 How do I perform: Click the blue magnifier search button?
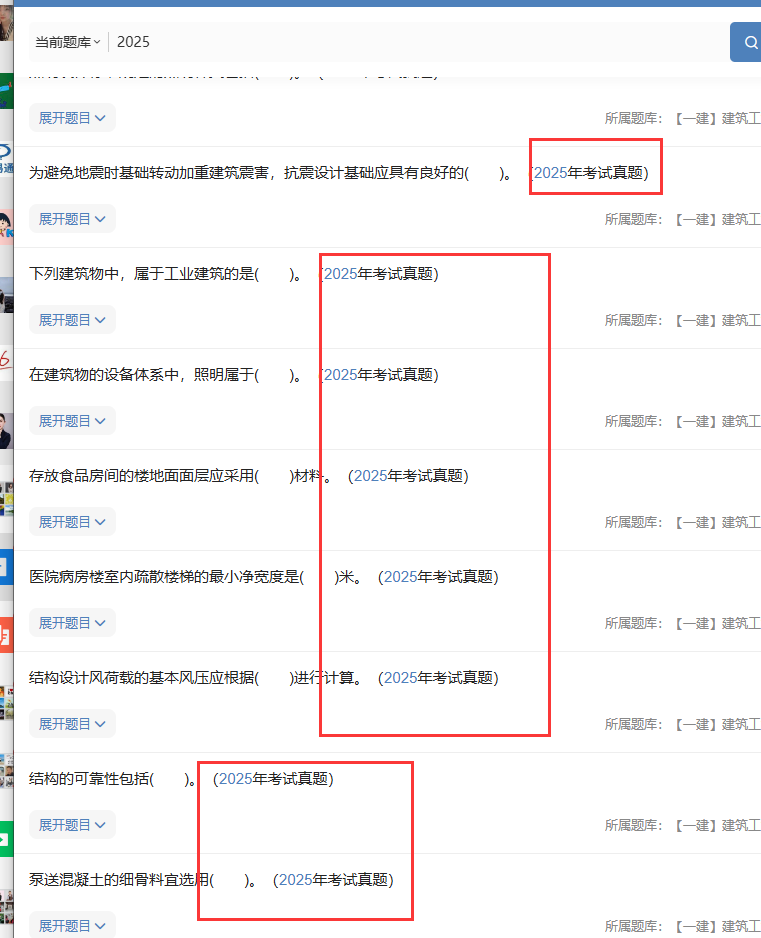pos(747,42)
